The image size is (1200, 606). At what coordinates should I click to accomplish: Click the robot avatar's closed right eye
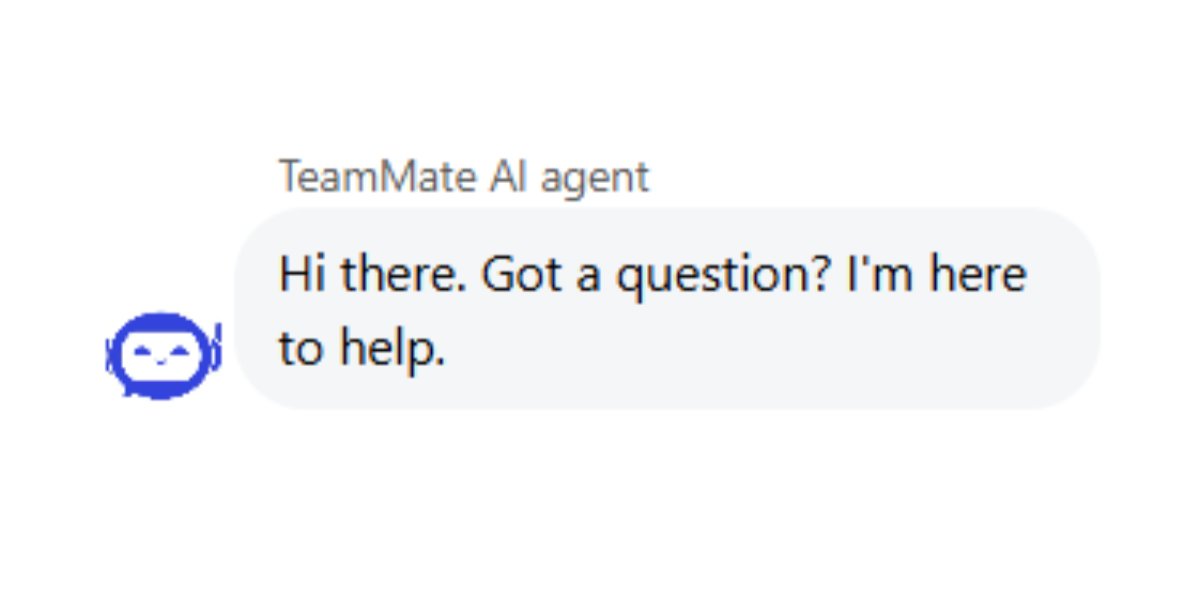click(181, 349)
